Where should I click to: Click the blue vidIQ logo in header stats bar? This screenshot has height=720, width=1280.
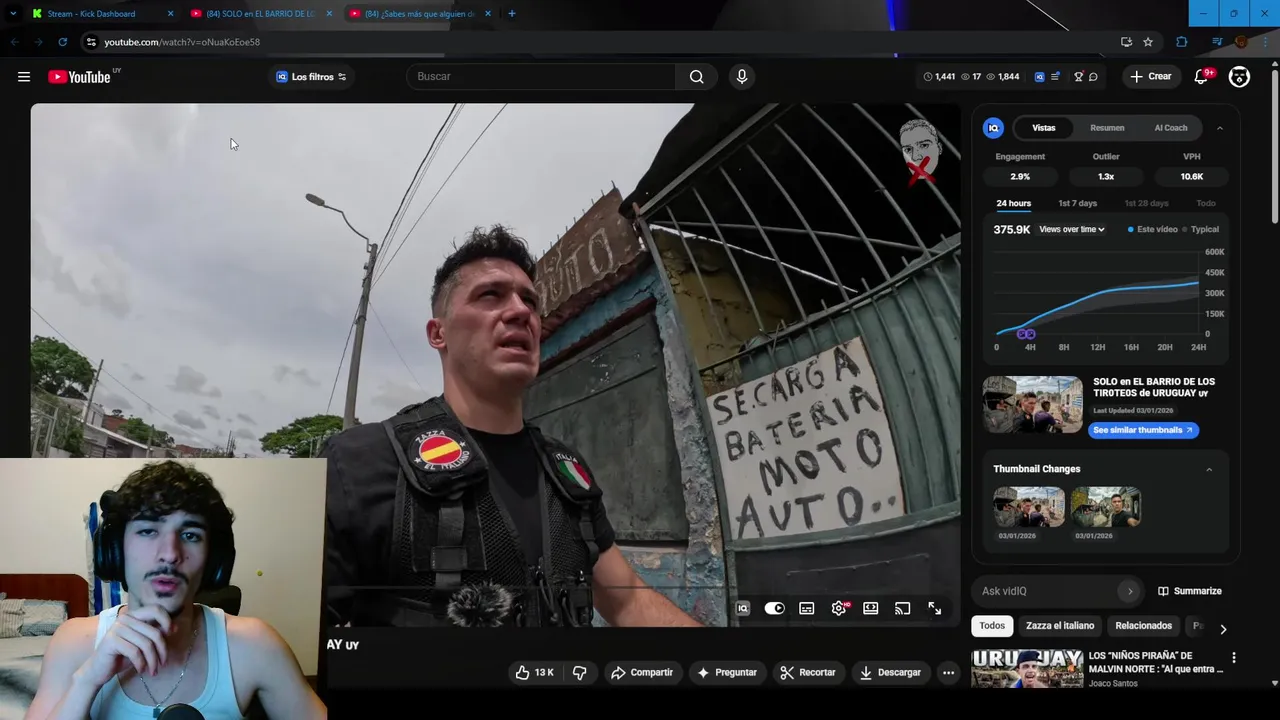point(1039,77)
